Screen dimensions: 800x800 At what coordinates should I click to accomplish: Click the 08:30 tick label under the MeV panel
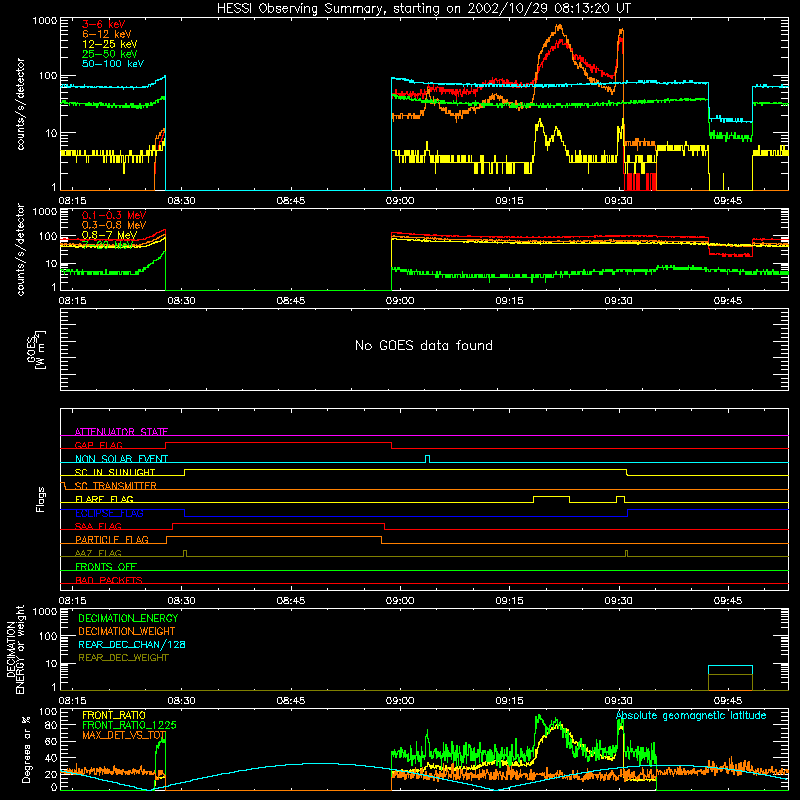[x=181, y=301]
